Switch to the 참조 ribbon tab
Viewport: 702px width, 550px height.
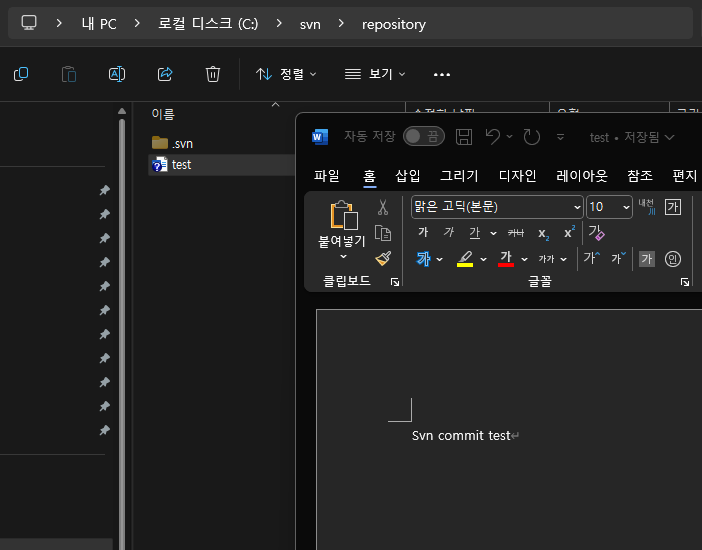tap(640, 176)
